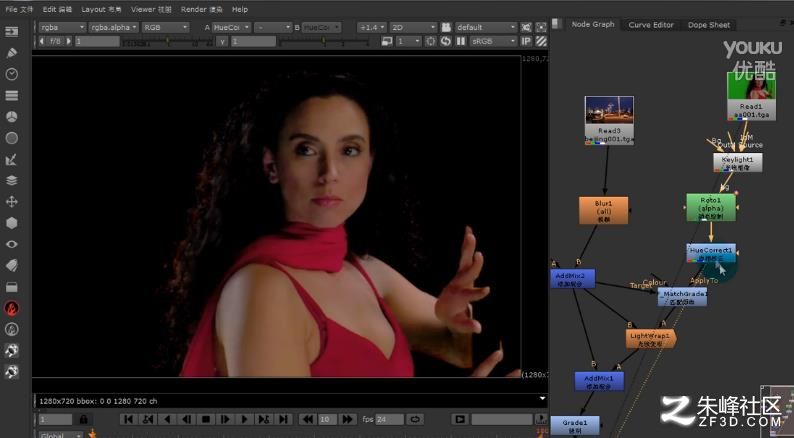Click the fps value field showing 24
This screenshot has height=438, width=794.
(x=389, y=419)
